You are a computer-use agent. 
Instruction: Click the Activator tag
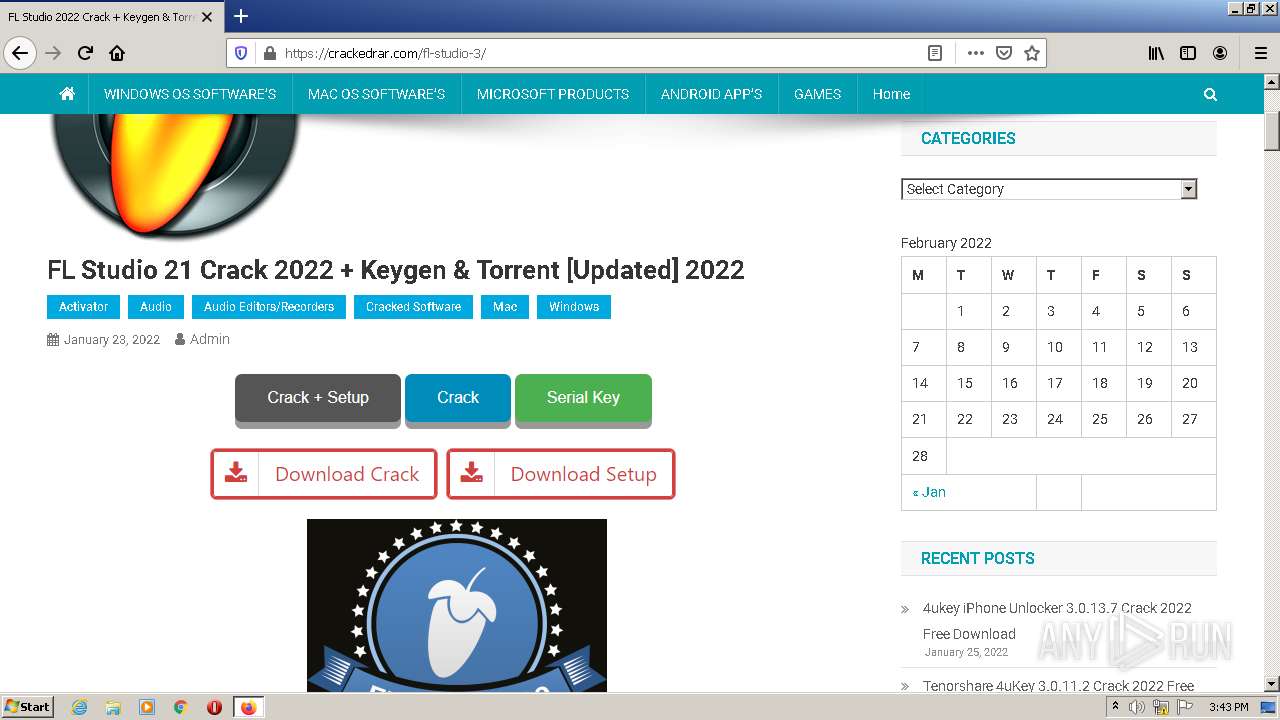pyautogui.click(x=83, y=307)
